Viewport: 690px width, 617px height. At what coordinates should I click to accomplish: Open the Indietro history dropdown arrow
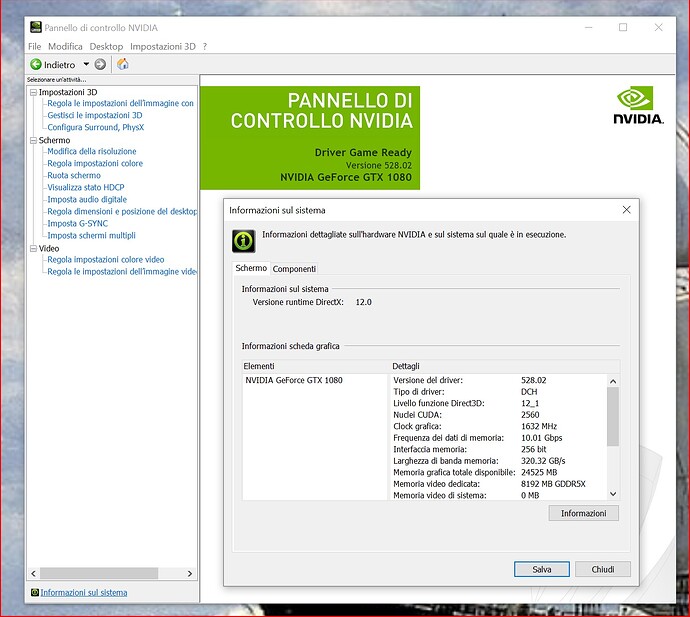click(86, 64)
